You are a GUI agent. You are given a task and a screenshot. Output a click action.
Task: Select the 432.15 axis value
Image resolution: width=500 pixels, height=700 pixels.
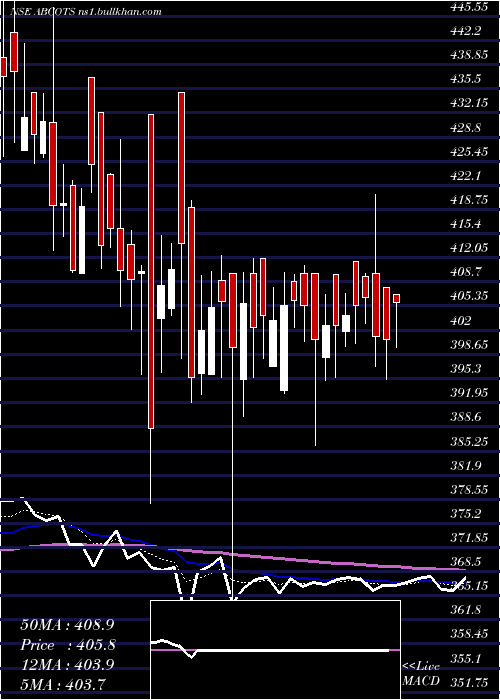467,103
